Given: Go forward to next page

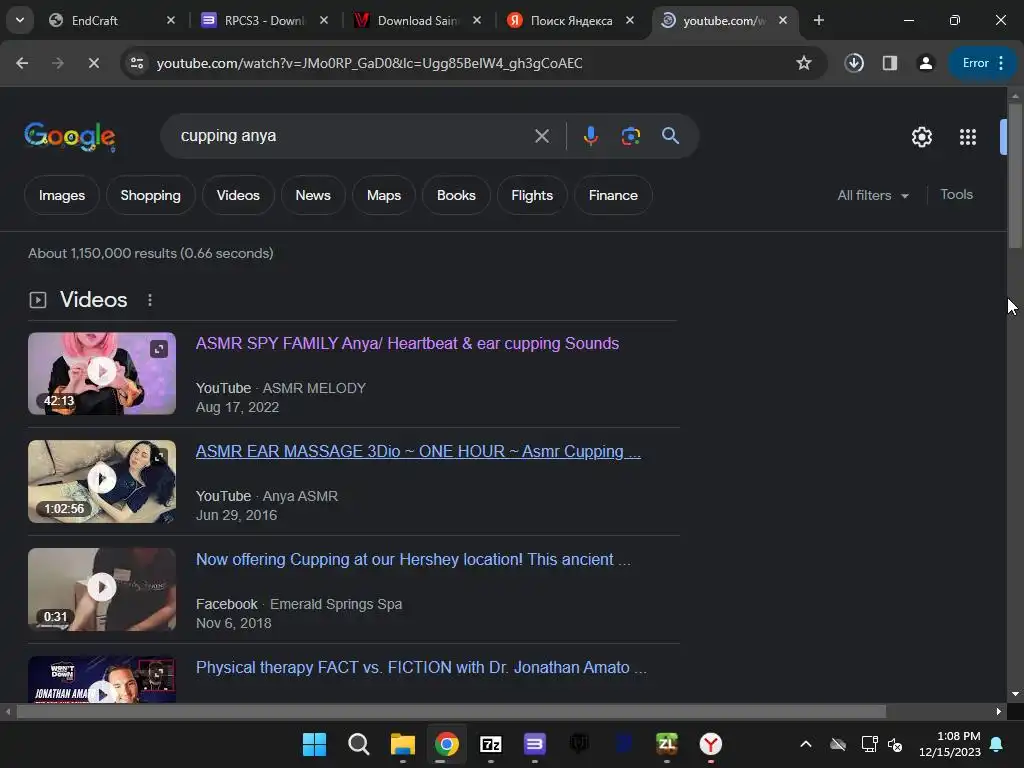Looking at the screenshot, I should pos(58,63).
